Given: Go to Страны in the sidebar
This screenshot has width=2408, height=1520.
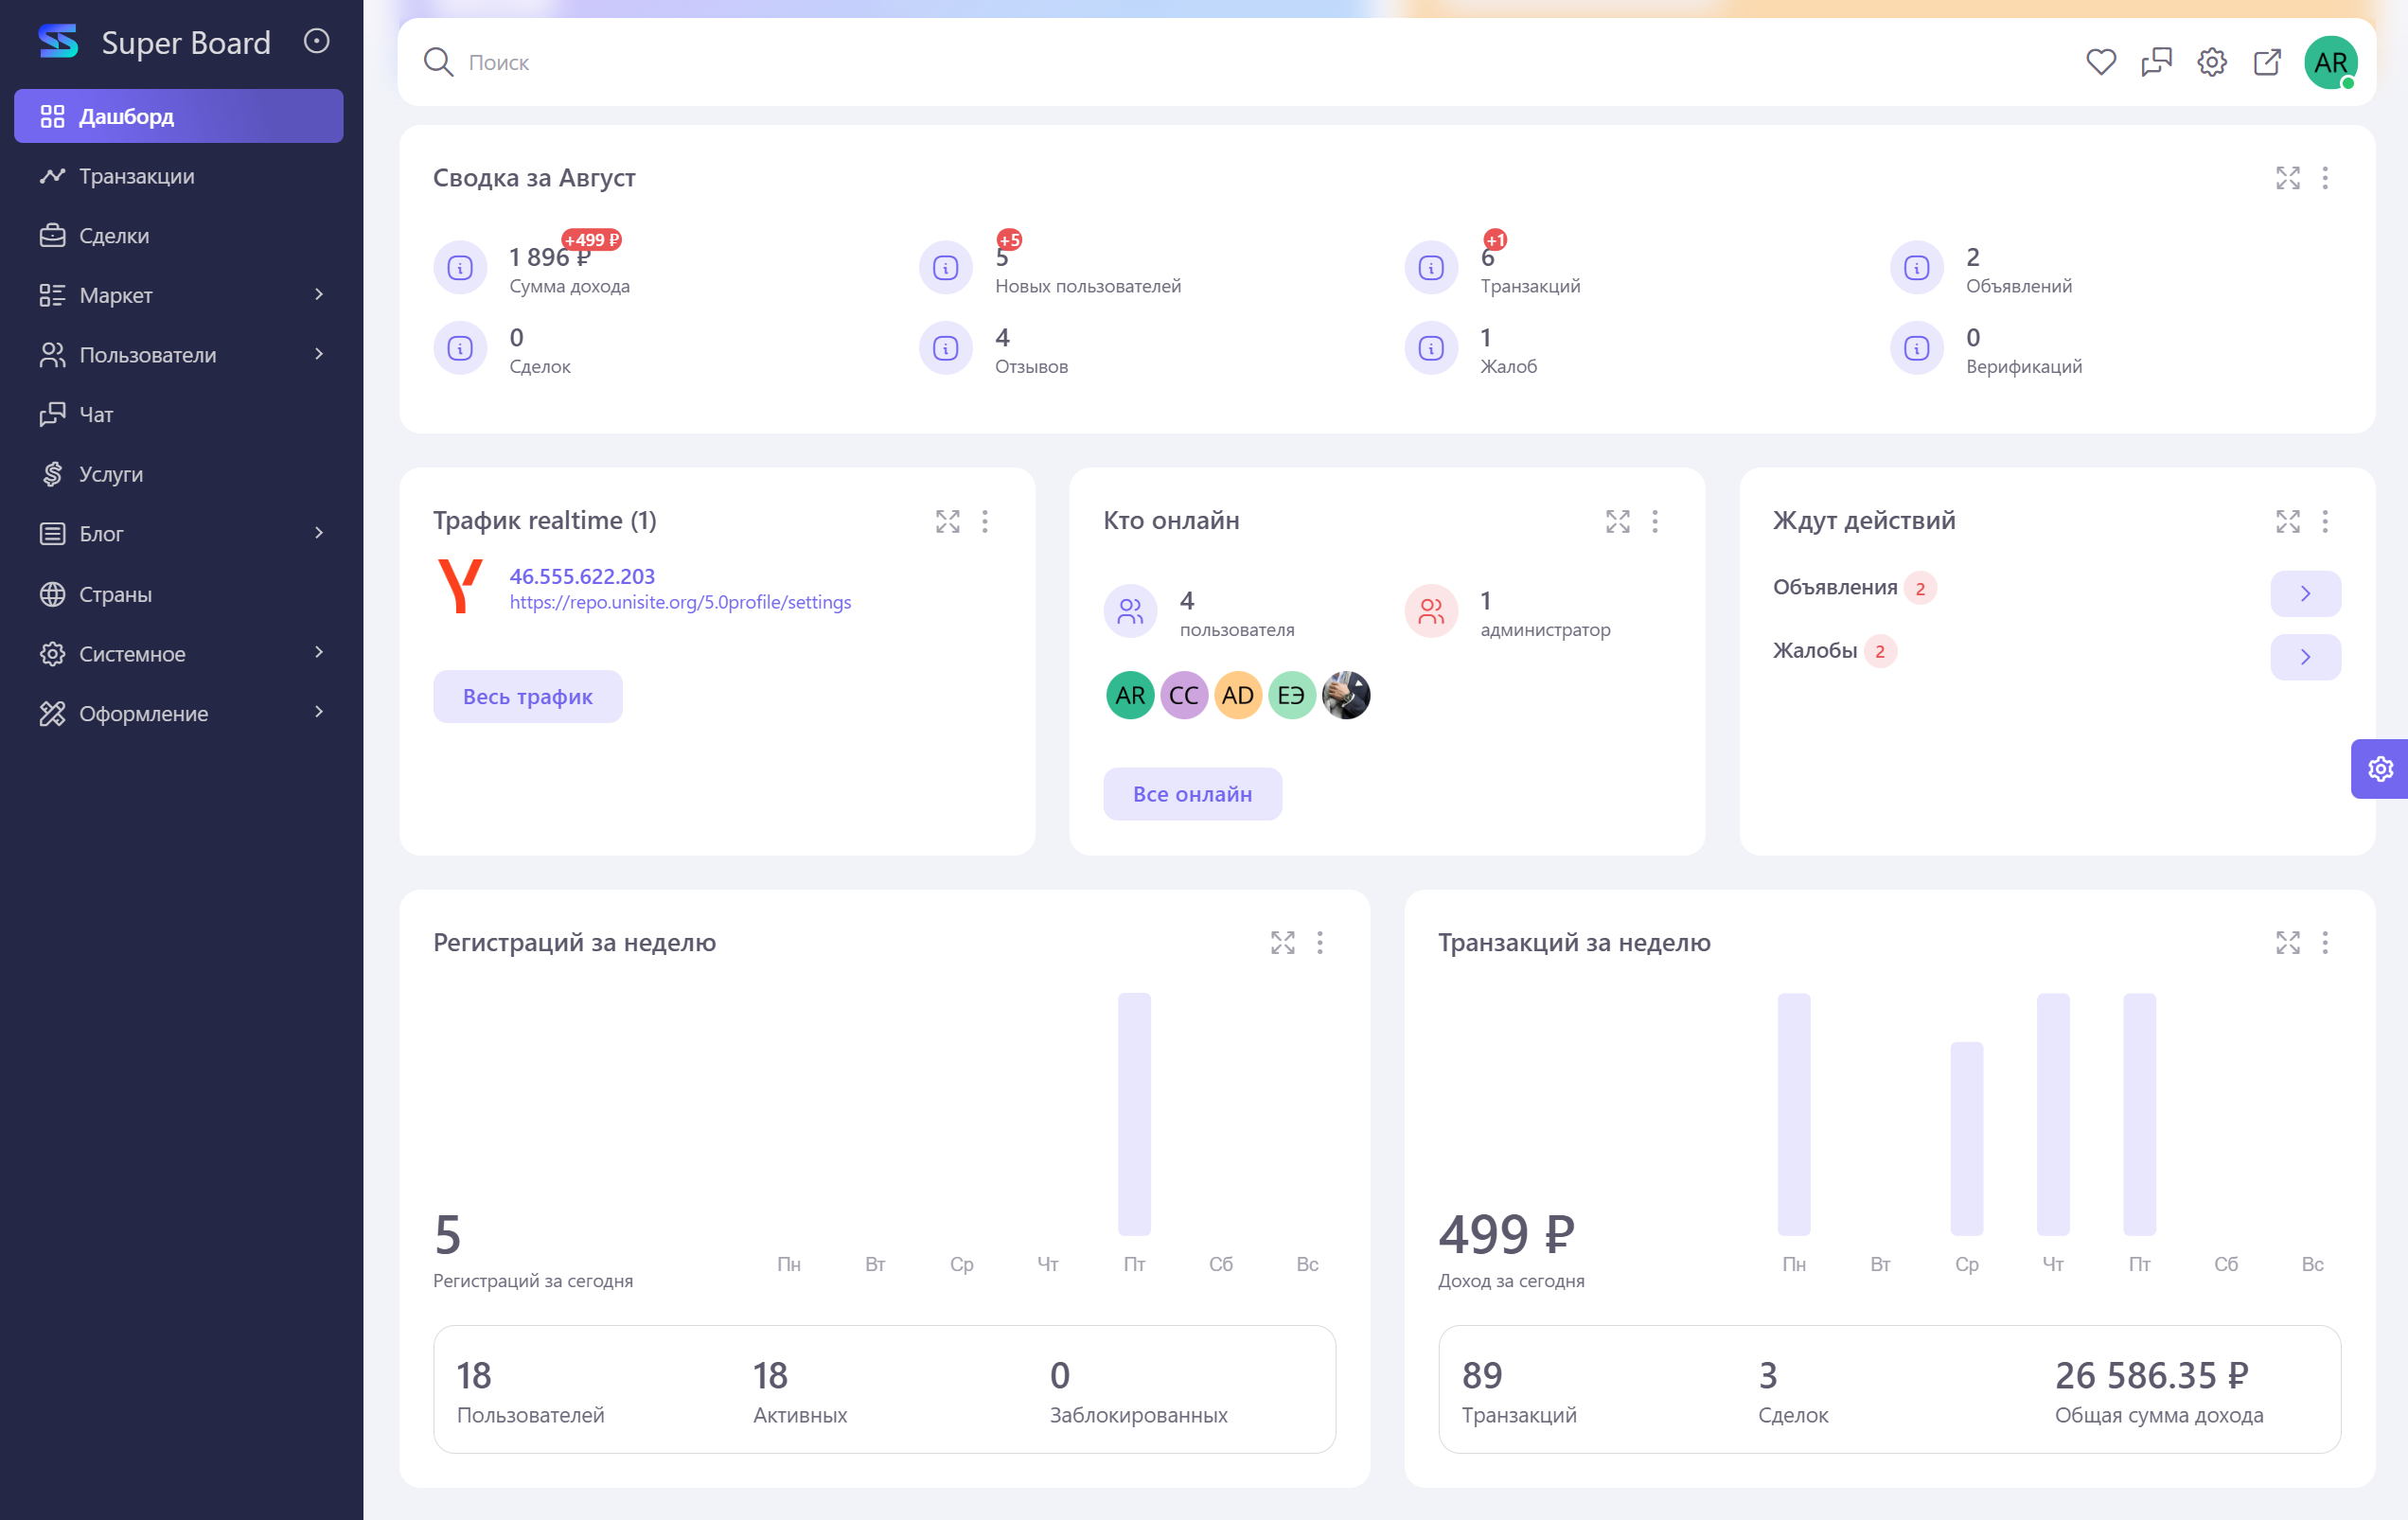Looking at the screenshot, I should (116, 594).
